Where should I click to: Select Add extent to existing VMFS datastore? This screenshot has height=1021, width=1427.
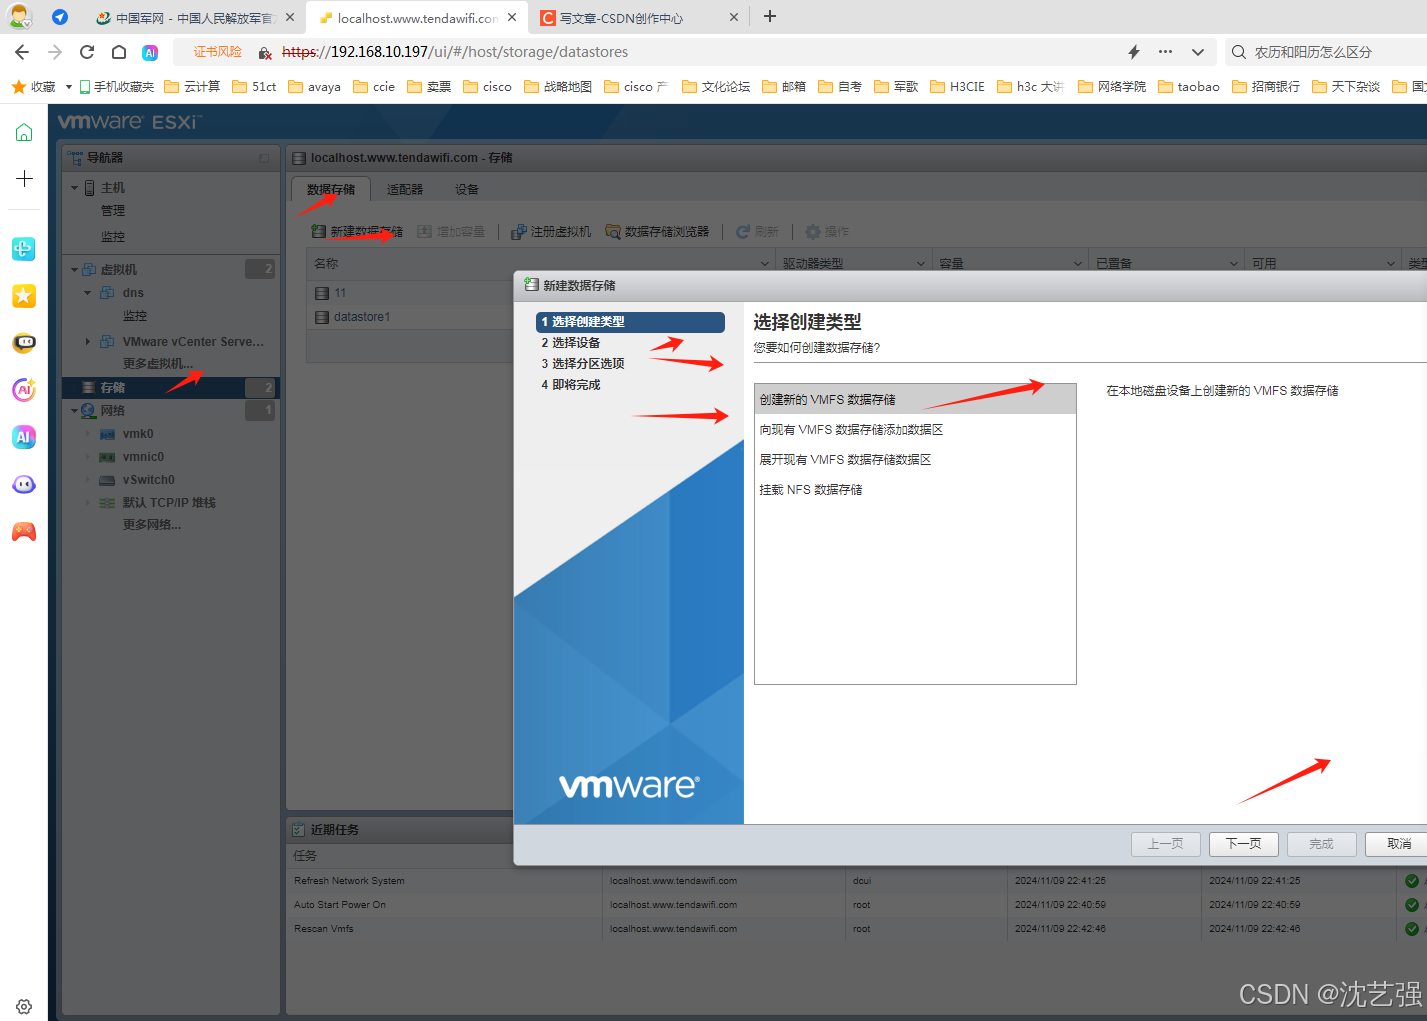tap(915, 430)
